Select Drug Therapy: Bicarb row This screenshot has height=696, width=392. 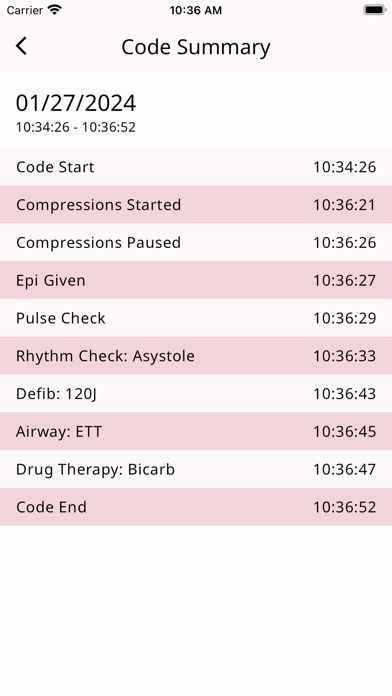(196, 469)
